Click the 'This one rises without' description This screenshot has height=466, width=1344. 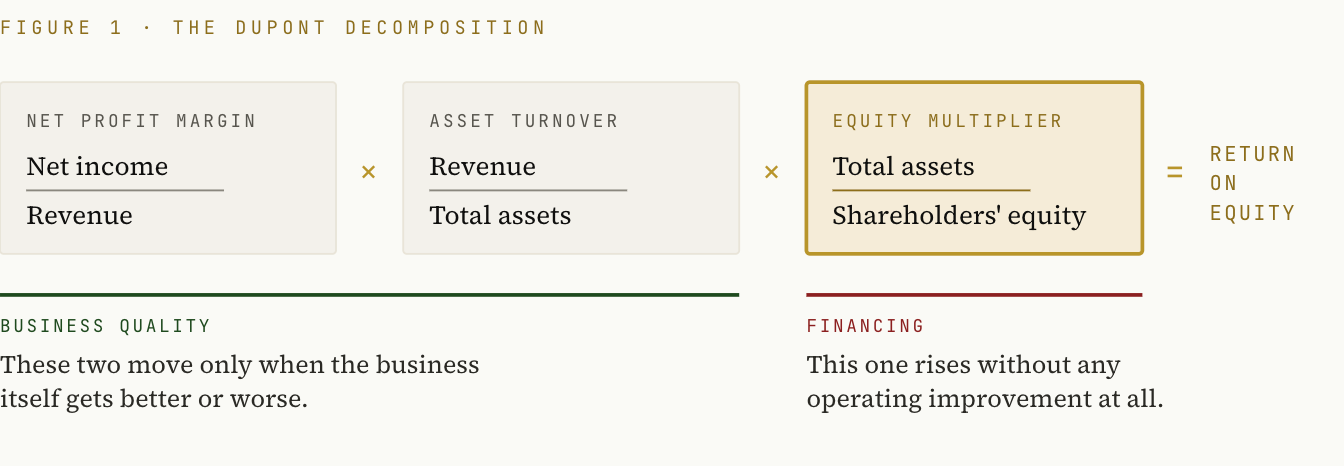pyautogui.click(x=985, y=381)
